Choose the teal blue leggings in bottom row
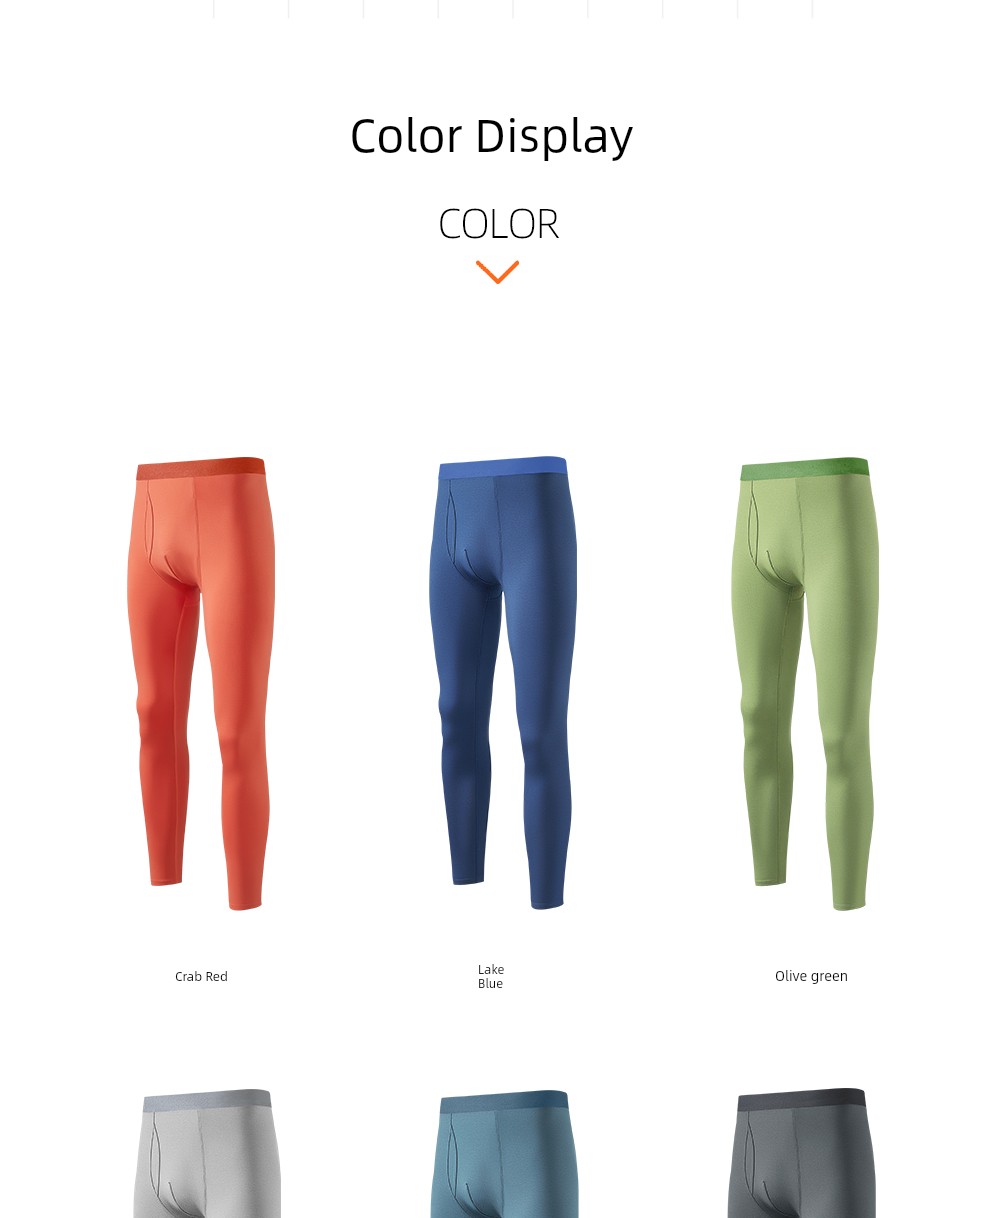This screenshot has height=1218, width=1000. click(505, 1153)
